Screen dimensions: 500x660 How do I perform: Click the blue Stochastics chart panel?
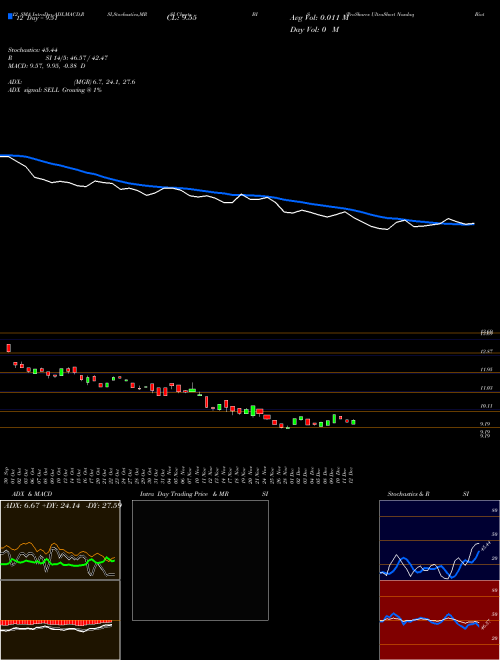439,540
